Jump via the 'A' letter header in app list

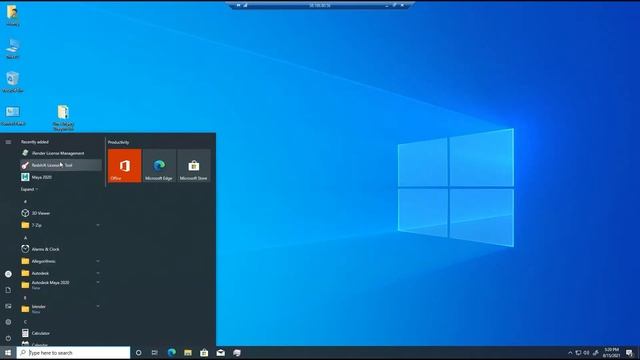tap(25, 238)
